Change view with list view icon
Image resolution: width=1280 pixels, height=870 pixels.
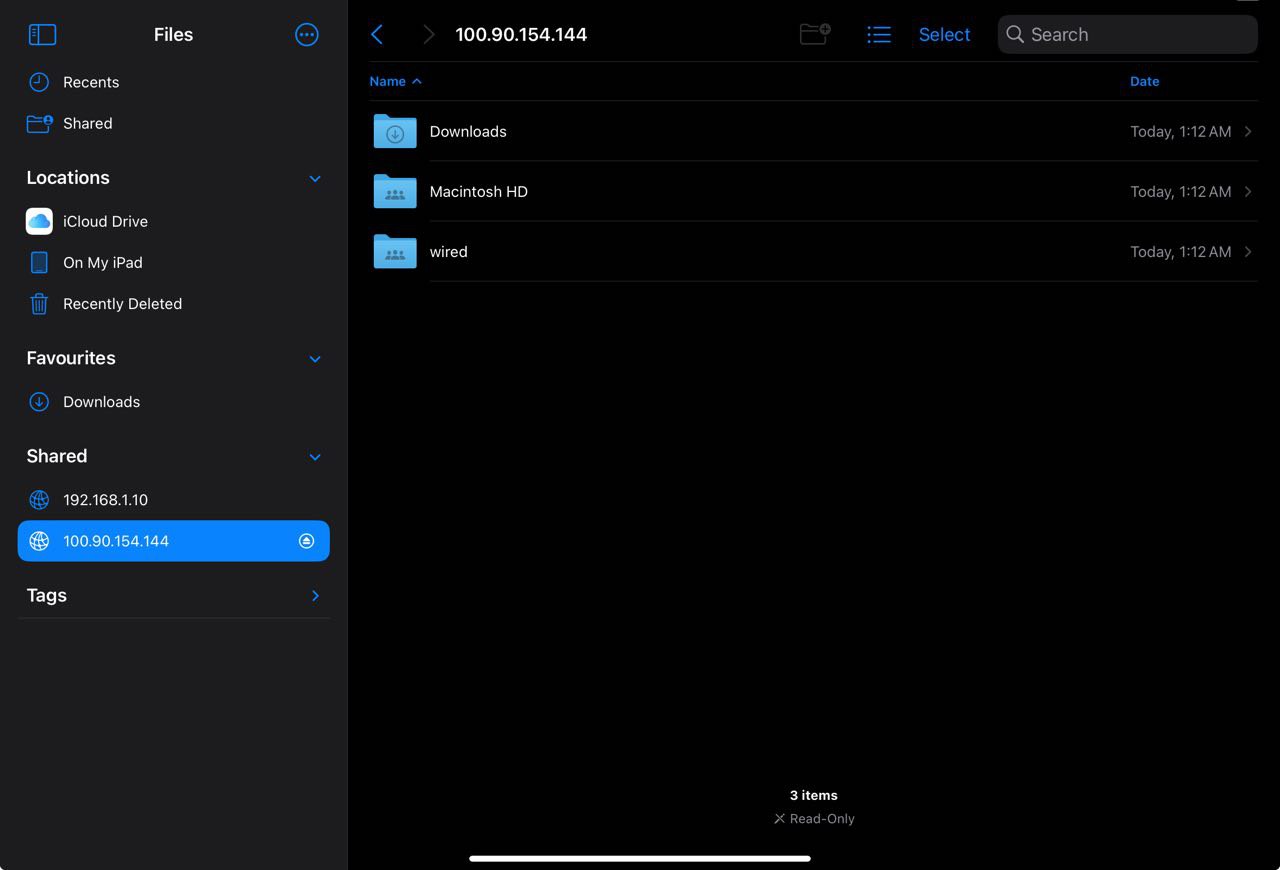878,35
